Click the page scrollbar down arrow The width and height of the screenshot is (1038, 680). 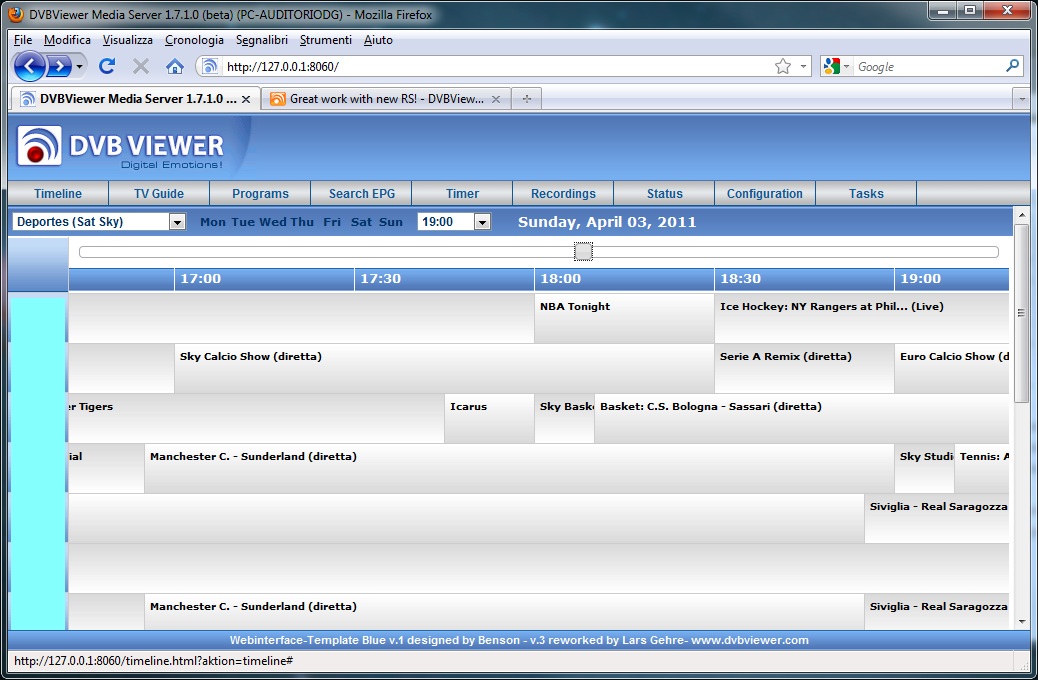pos(1021,622)
